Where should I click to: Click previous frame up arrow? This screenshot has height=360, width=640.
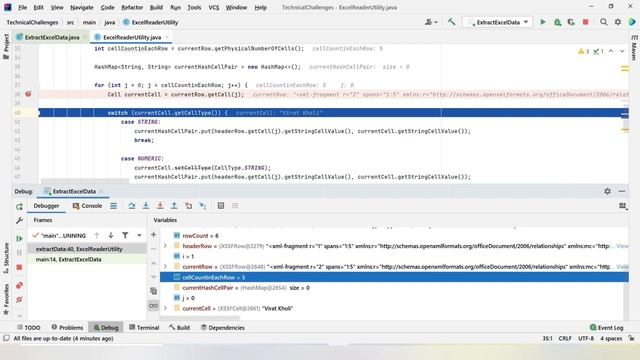coord(97,235)
